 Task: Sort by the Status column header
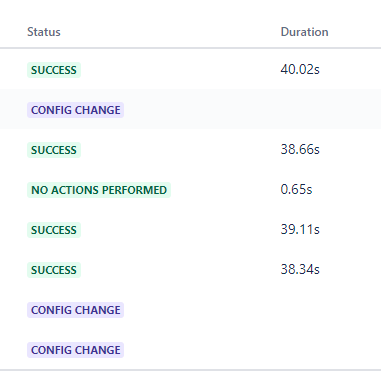(x=44, y=32)
